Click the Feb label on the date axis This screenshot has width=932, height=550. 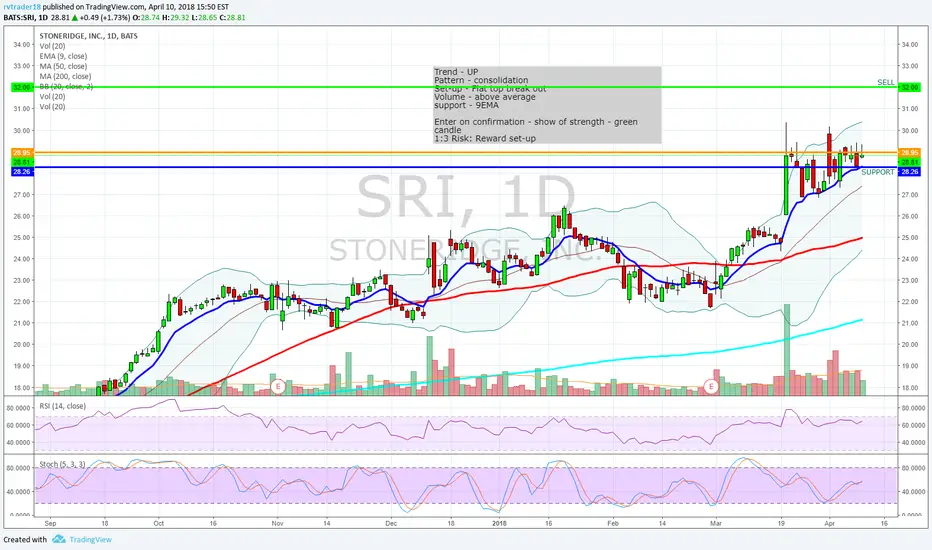click(613, 523)
